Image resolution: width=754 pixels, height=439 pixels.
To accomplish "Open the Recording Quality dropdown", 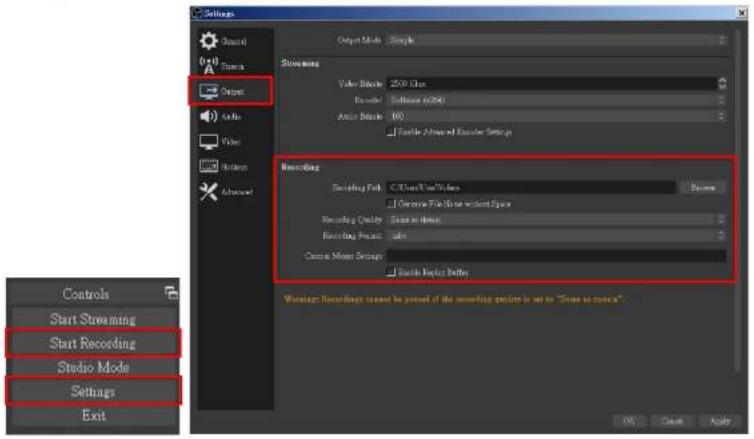I will [x=556, y=220].
